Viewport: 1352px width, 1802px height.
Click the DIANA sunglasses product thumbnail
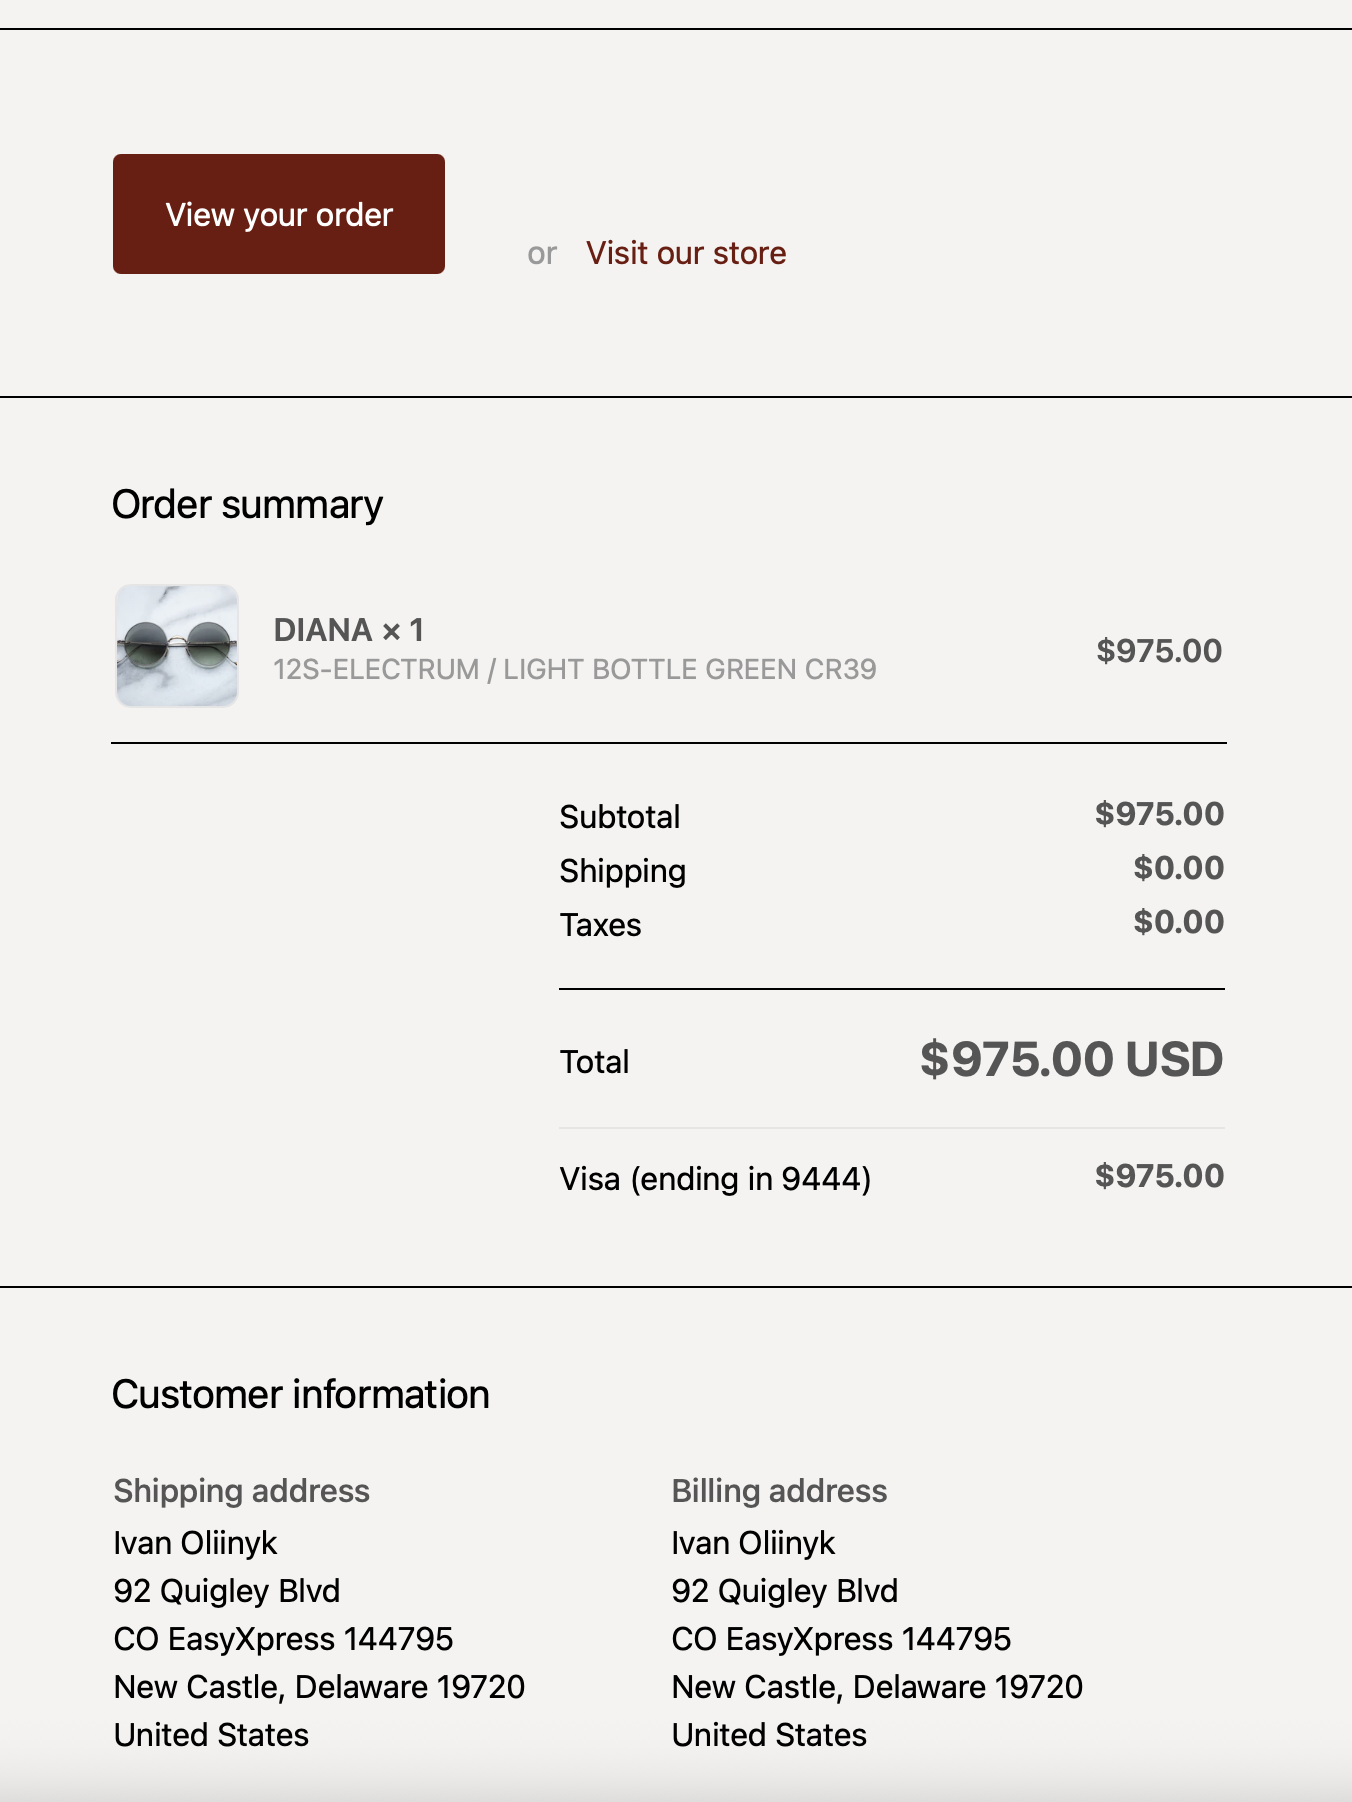pyautogui.click(x=177, y=646)
